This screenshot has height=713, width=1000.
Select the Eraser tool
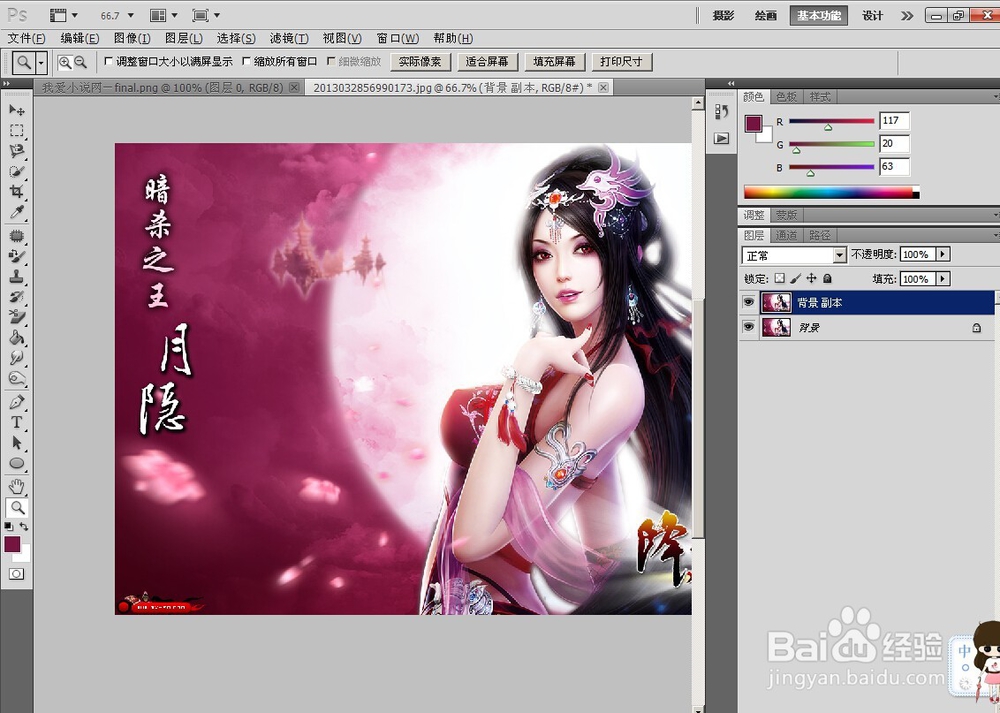click(17, 317)
